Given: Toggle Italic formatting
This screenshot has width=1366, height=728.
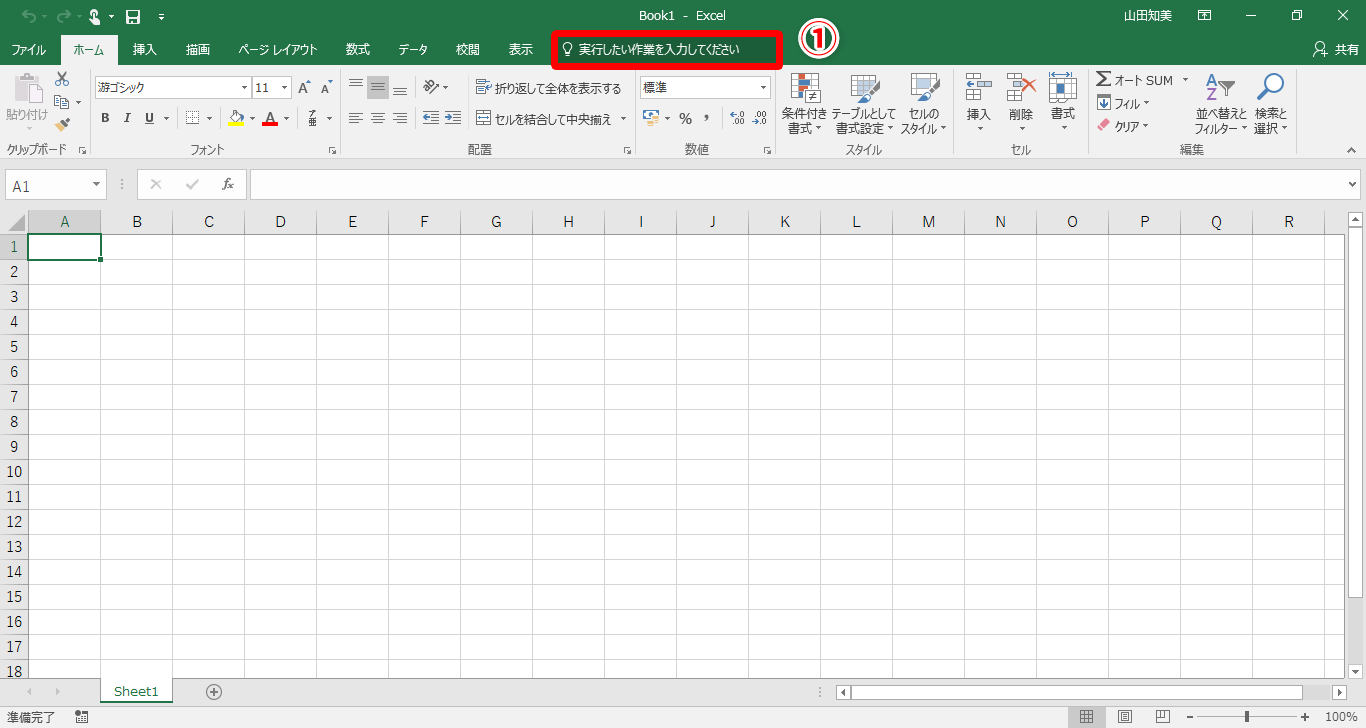Looking at the screenshot, I should click(x=127, y=118).
